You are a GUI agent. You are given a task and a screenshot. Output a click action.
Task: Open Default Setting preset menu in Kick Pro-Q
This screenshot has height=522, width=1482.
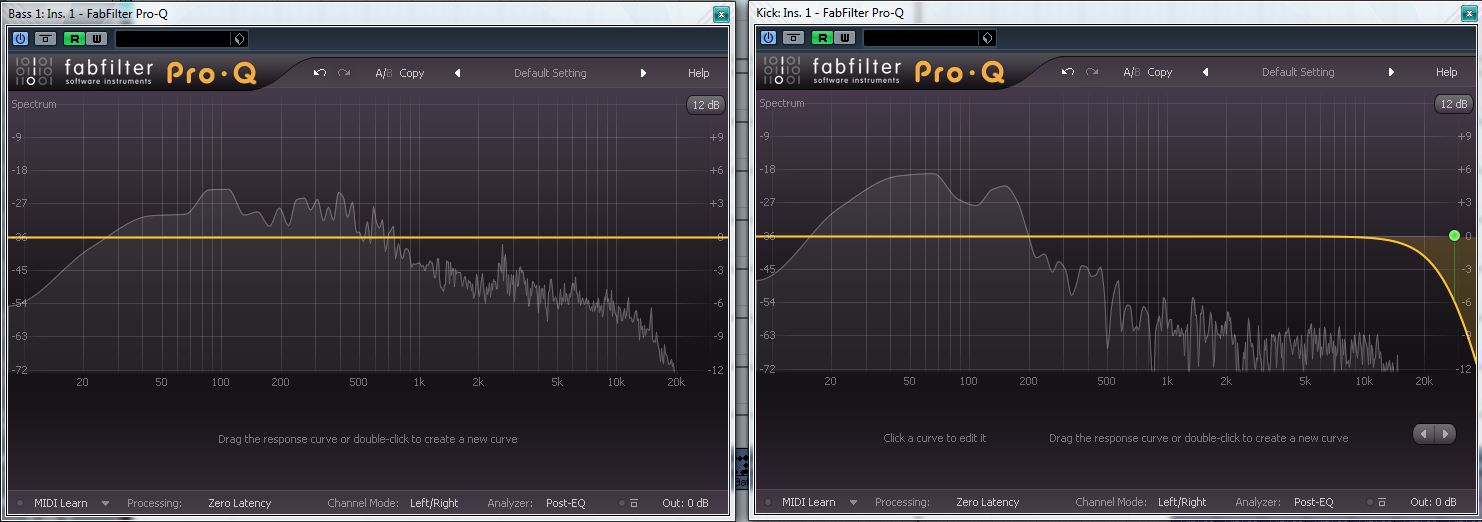point(1298,72)
